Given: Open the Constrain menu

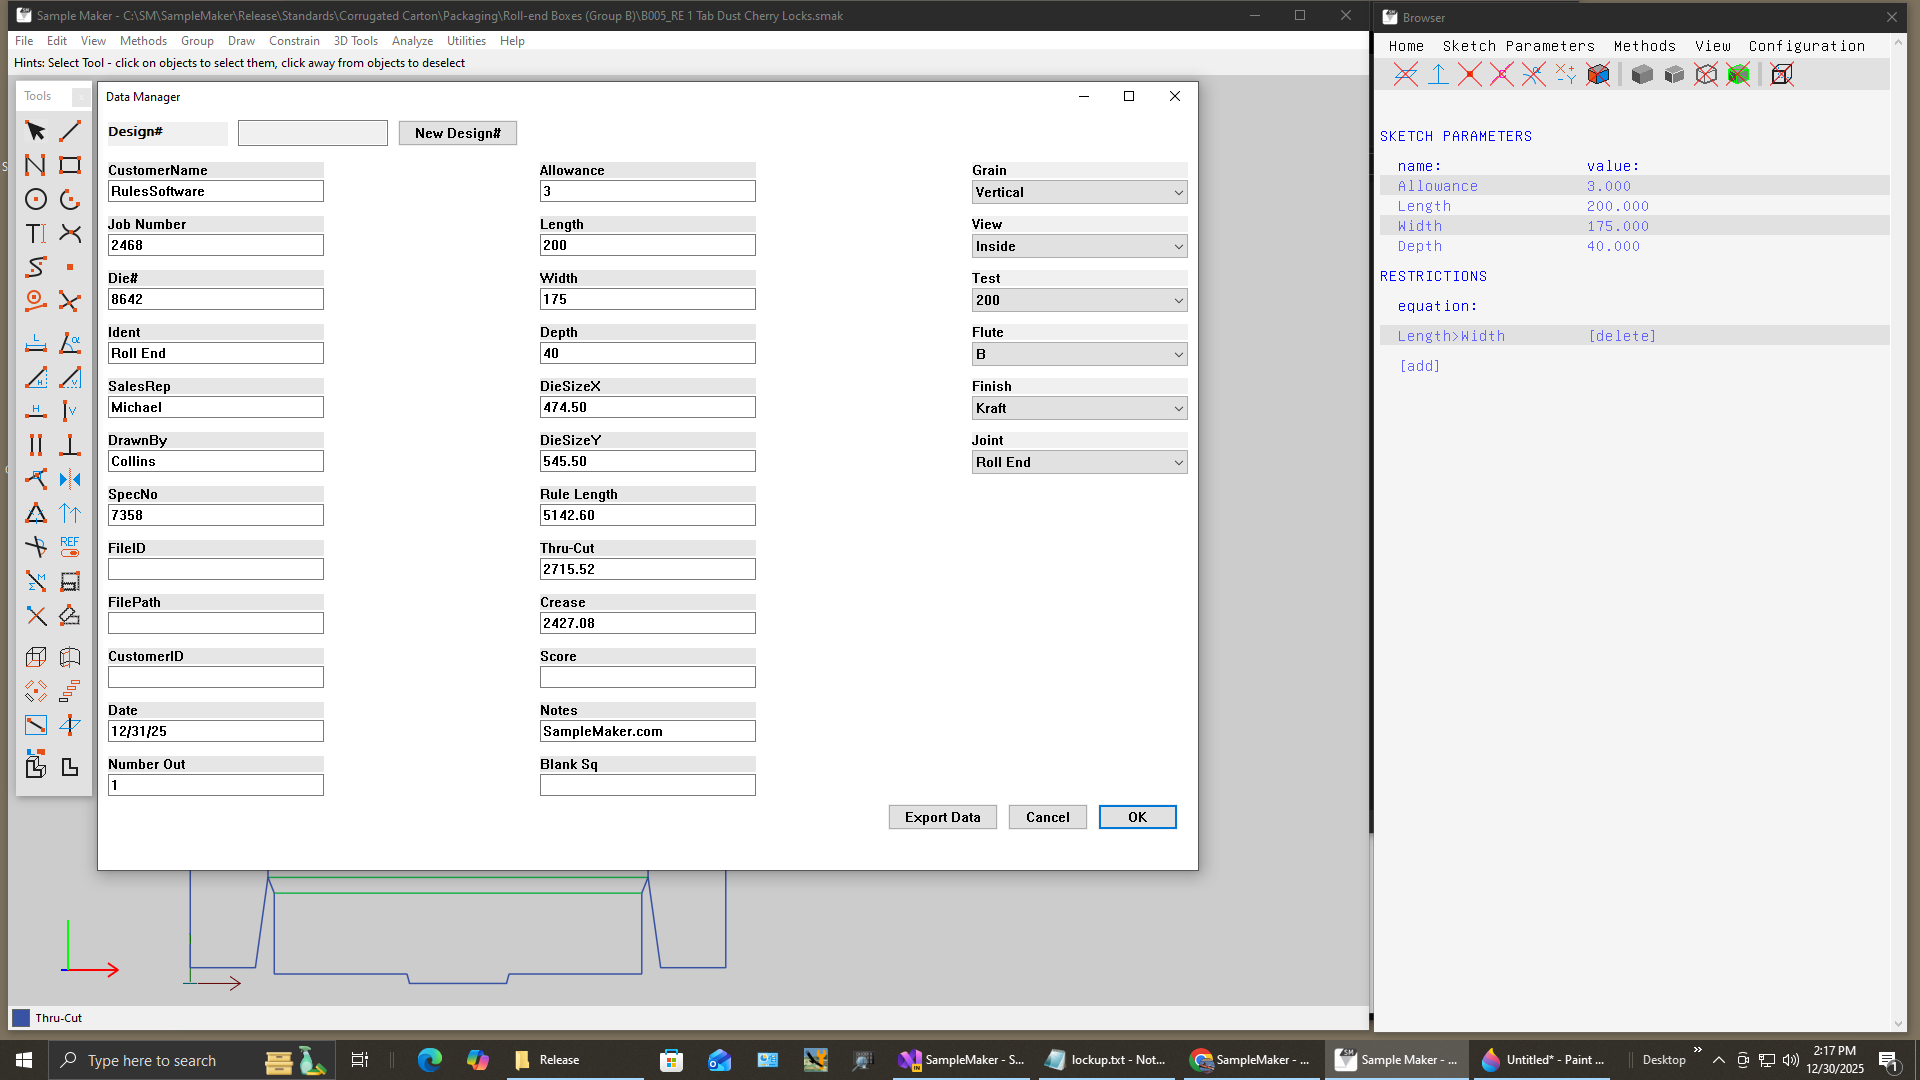Looking at the screenshot, I should (x=294, y=41).
